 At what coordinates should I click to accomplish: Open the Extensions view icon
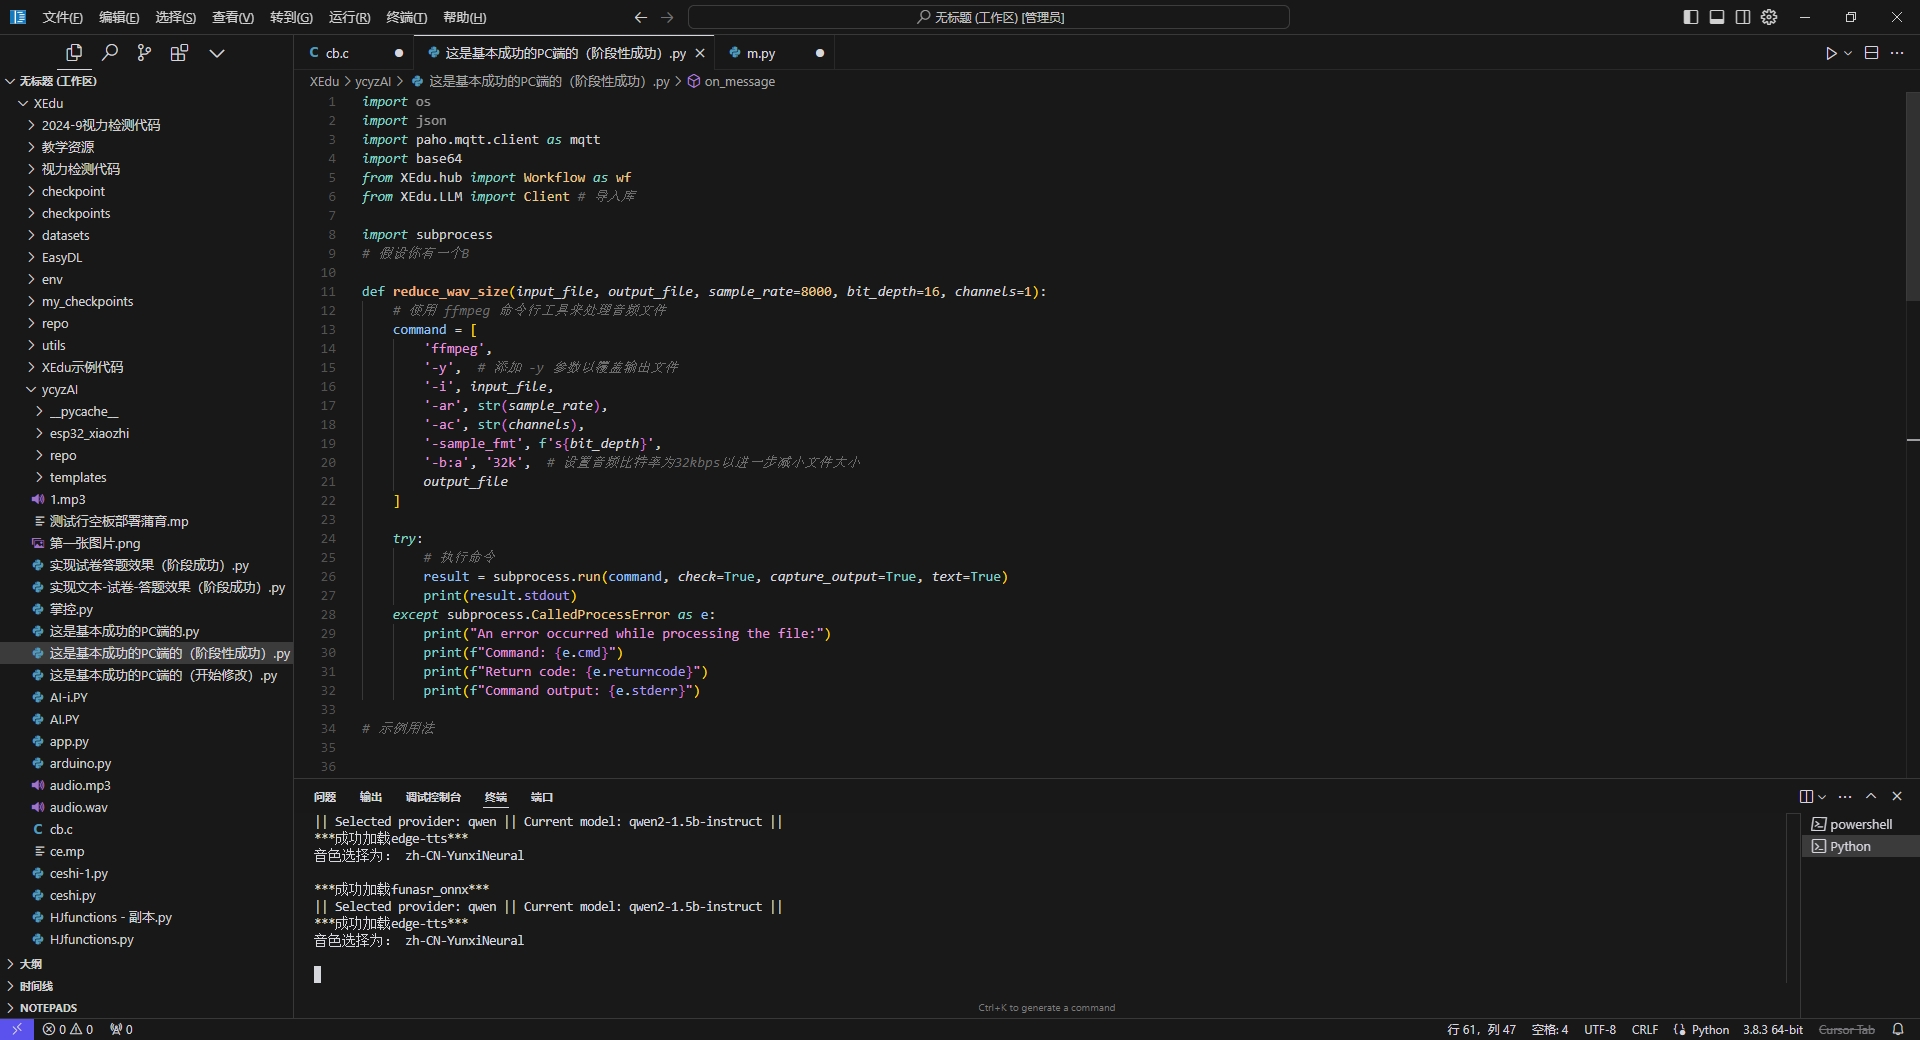tap(180, 53)
